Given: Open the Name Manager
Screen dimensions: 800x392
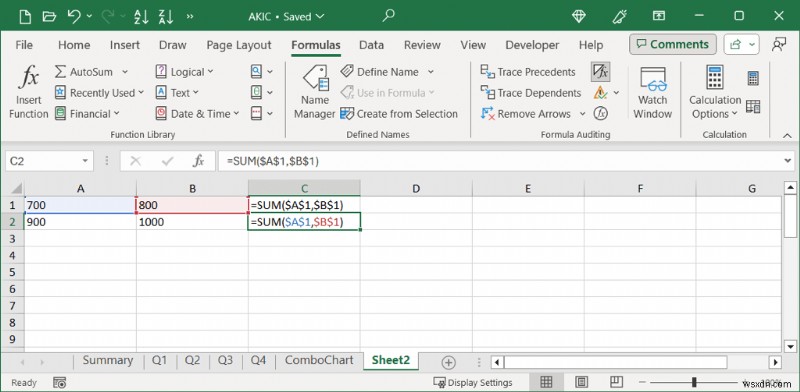Looking at the screenshot, I should 315,92.
